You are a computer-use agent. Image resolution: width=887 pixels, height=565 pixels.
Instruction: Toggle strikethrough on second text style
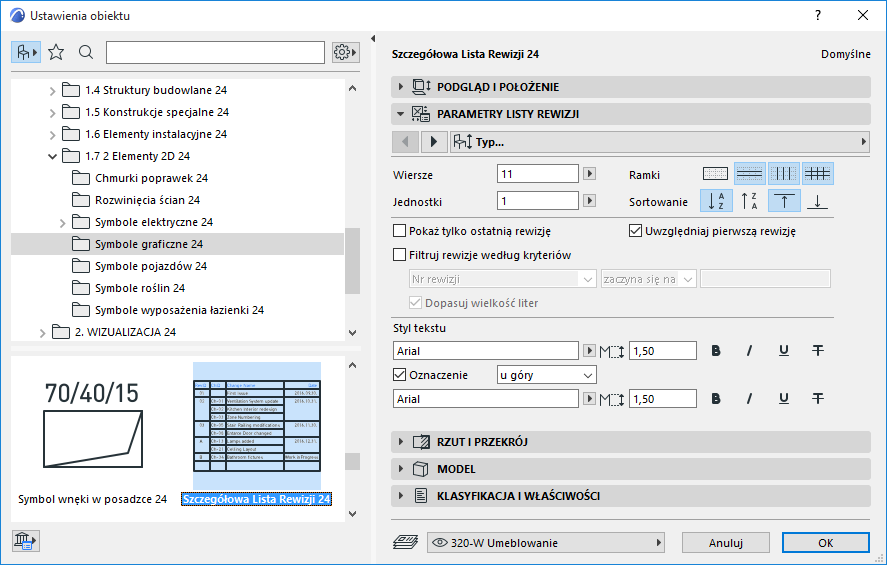click(x=817, y=398)
